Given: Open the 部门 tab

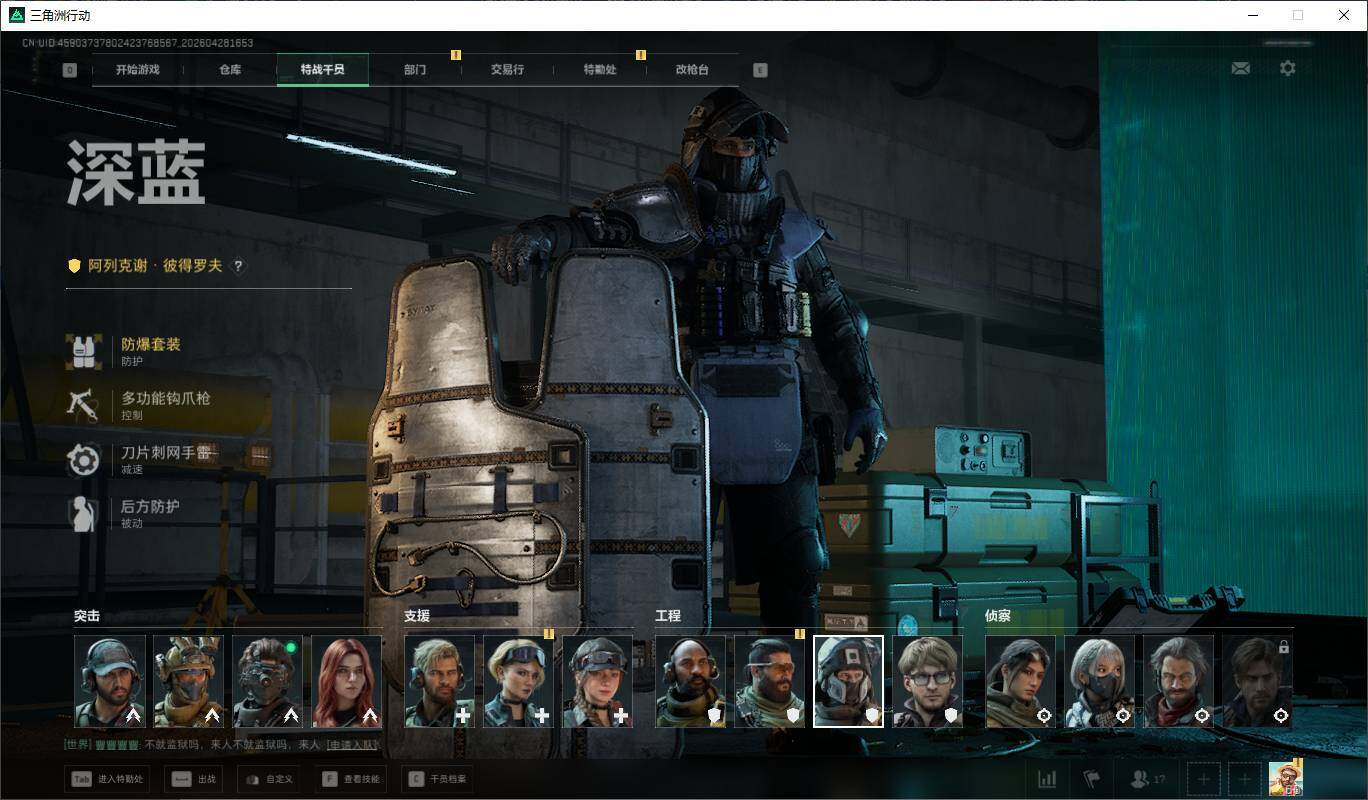Looking at the screenshot, I should point(415,70).
